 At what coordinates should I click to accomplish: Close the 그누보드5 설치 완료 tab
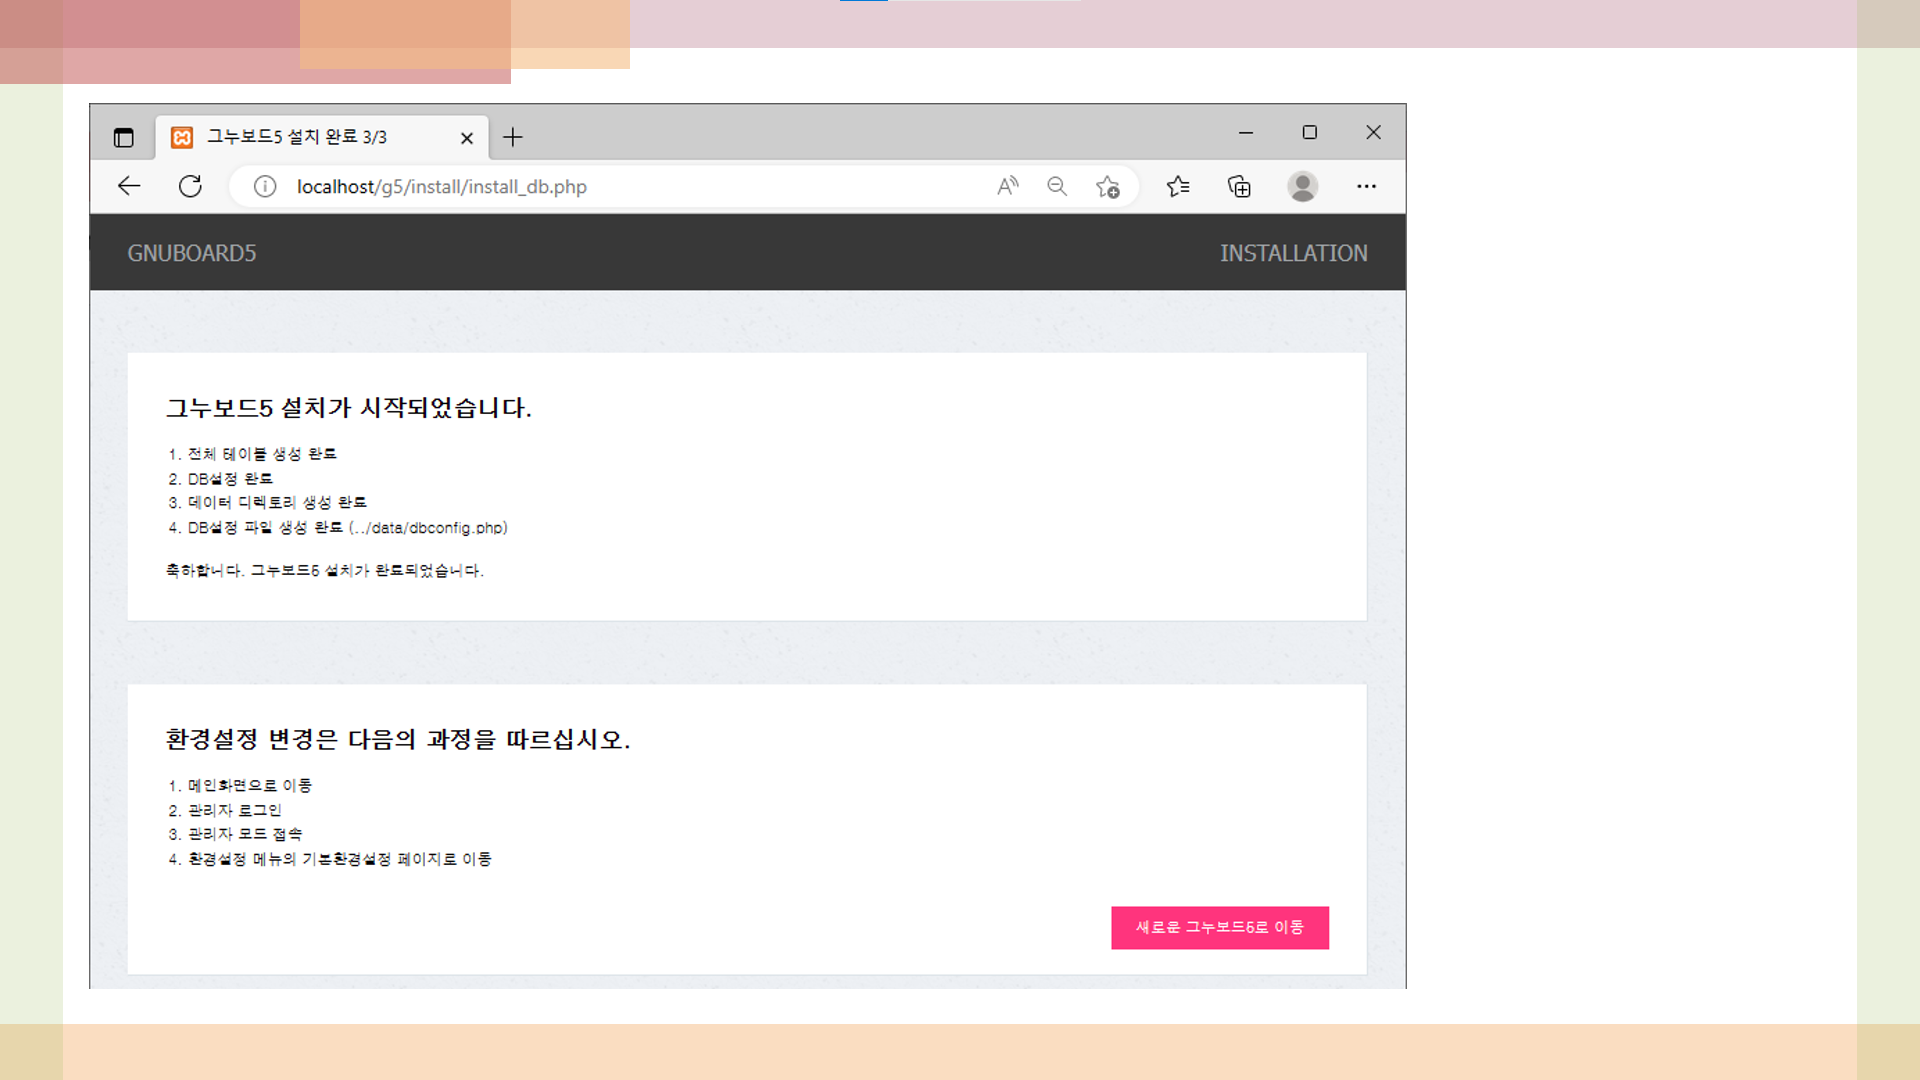click(x=467, y=138)
